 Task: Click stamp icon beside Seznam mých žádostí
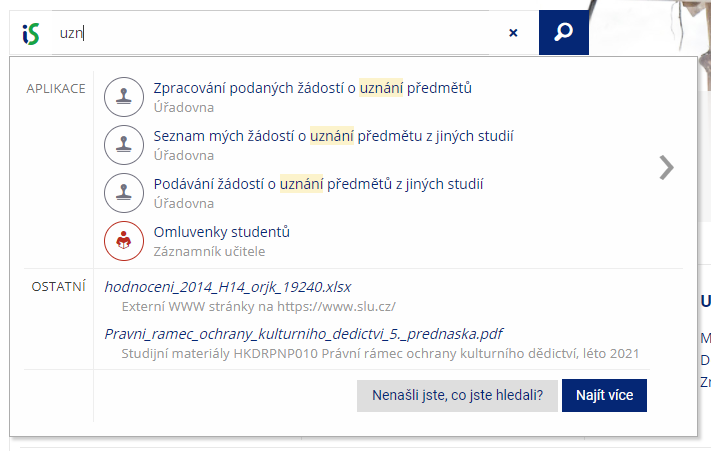point(124,145)
